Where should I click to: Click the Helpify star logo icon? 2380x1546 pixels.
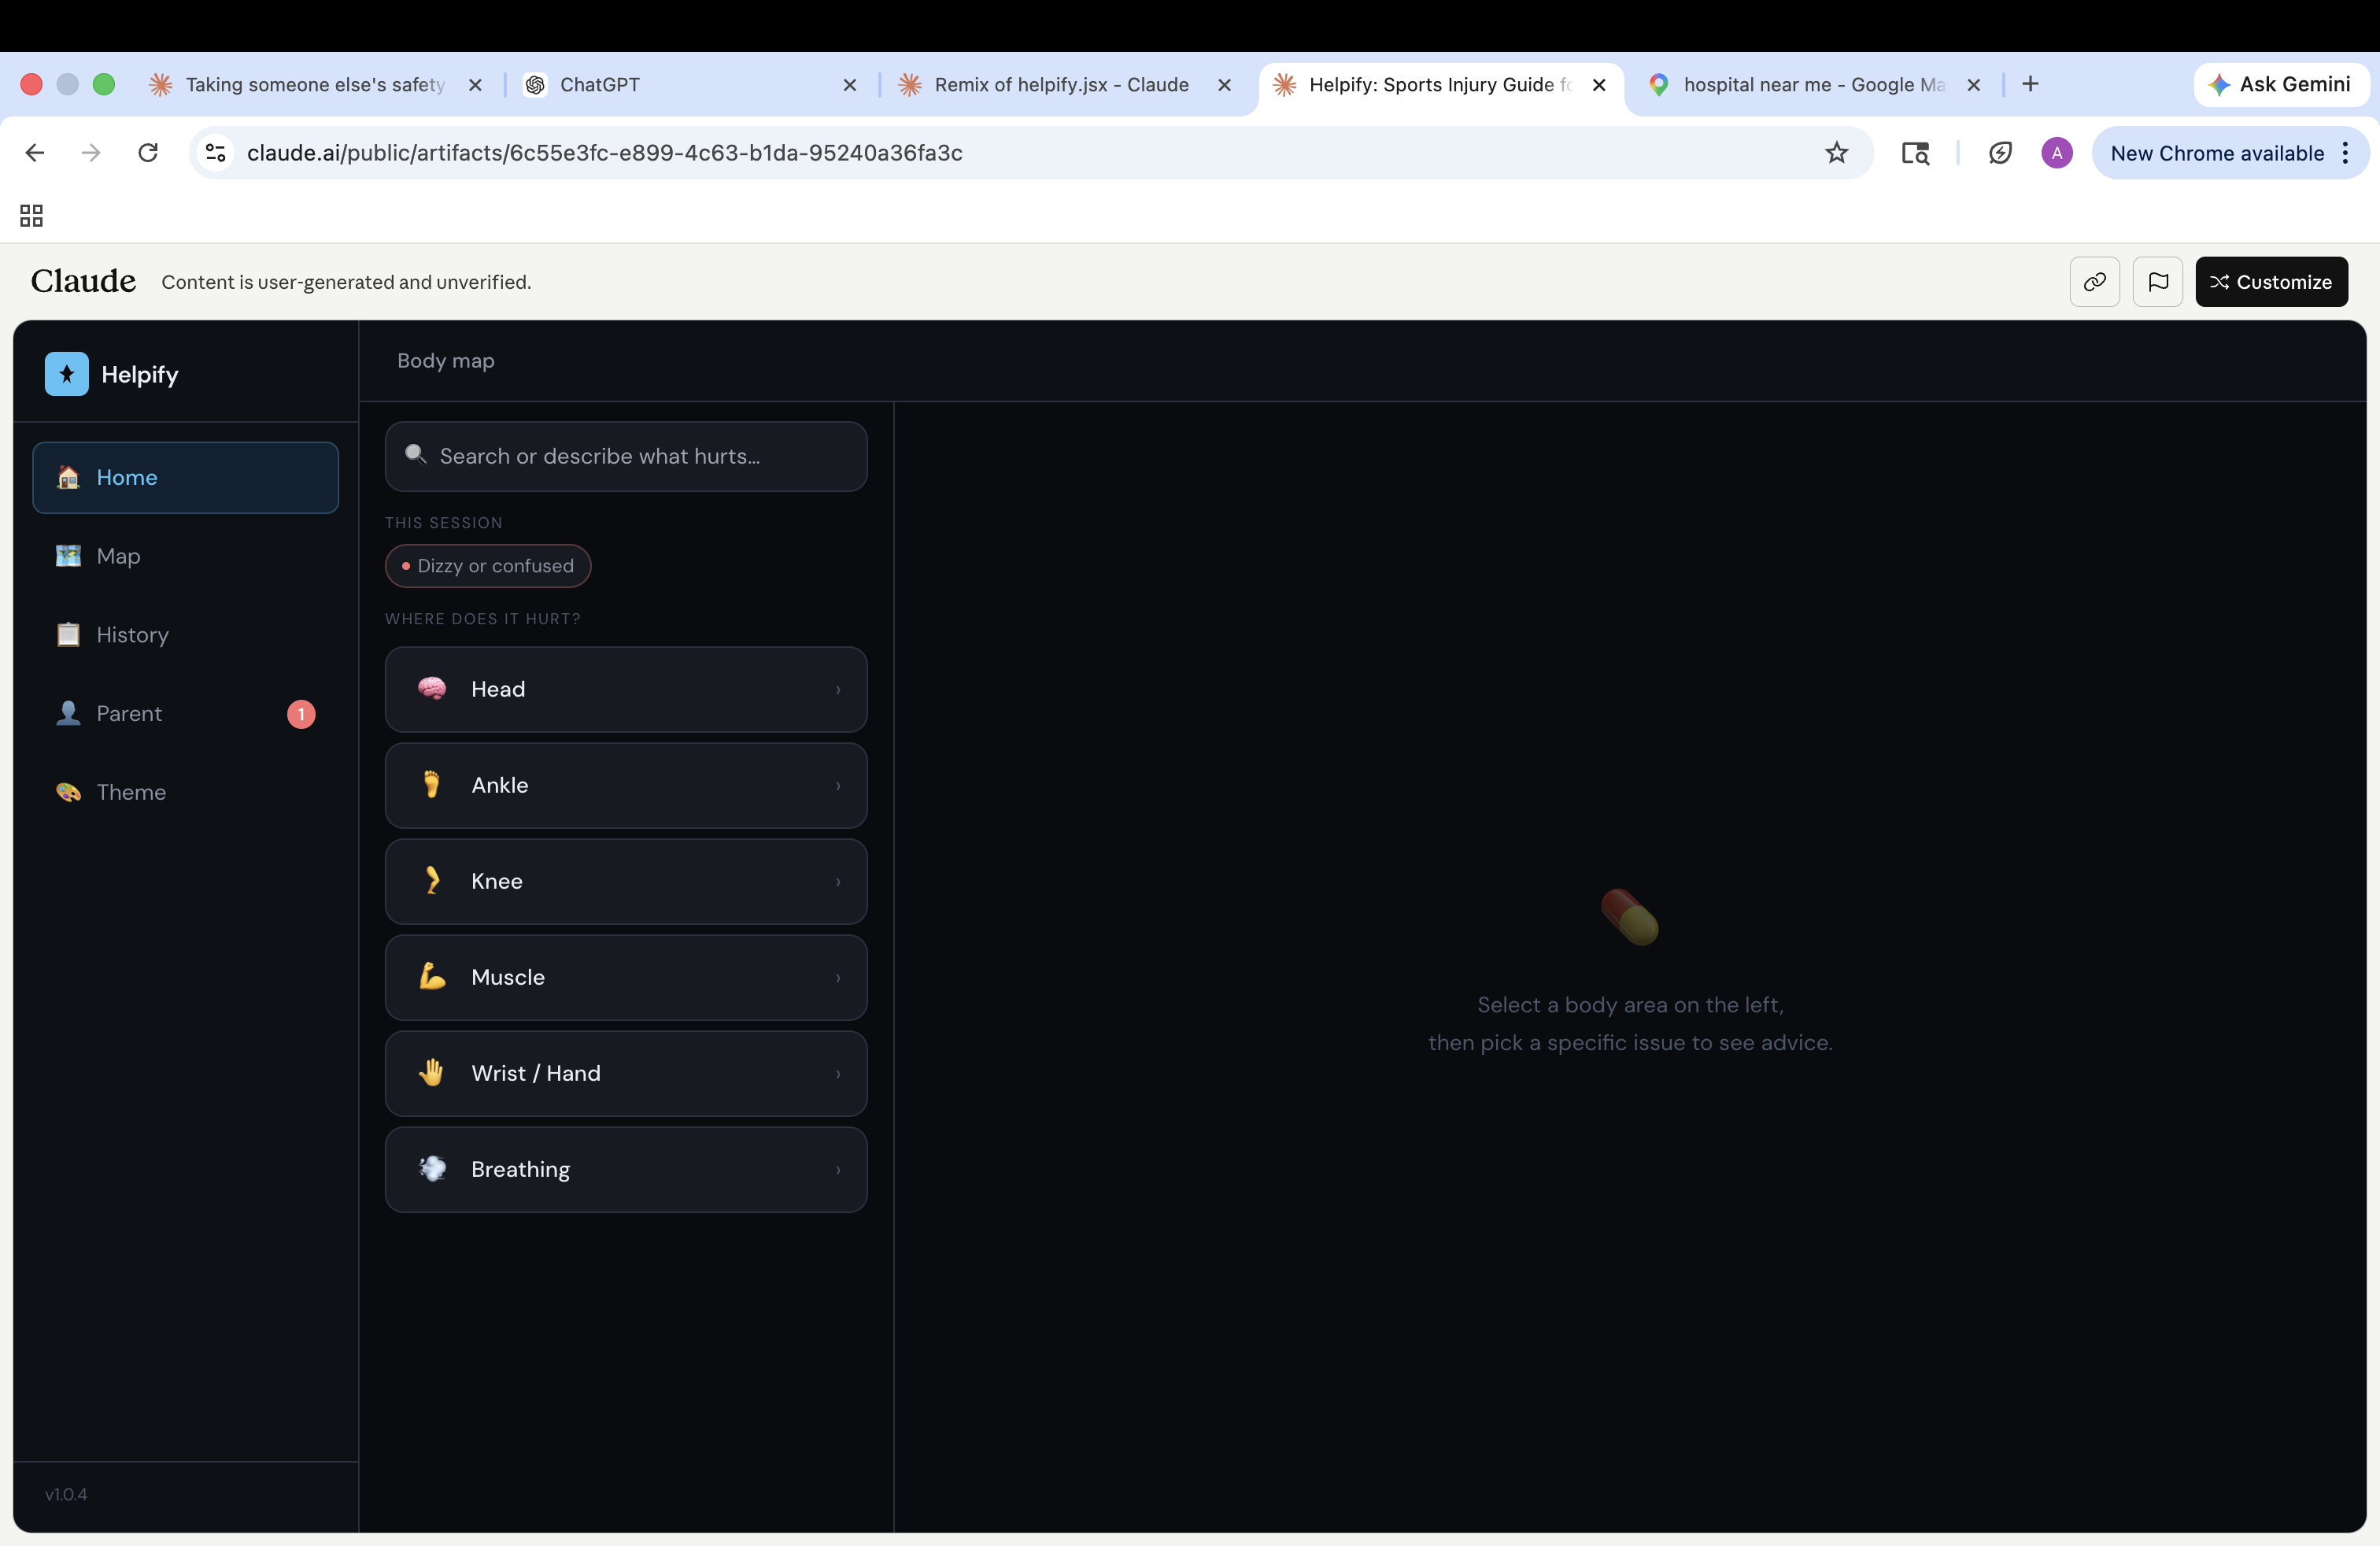click(66, 374)
